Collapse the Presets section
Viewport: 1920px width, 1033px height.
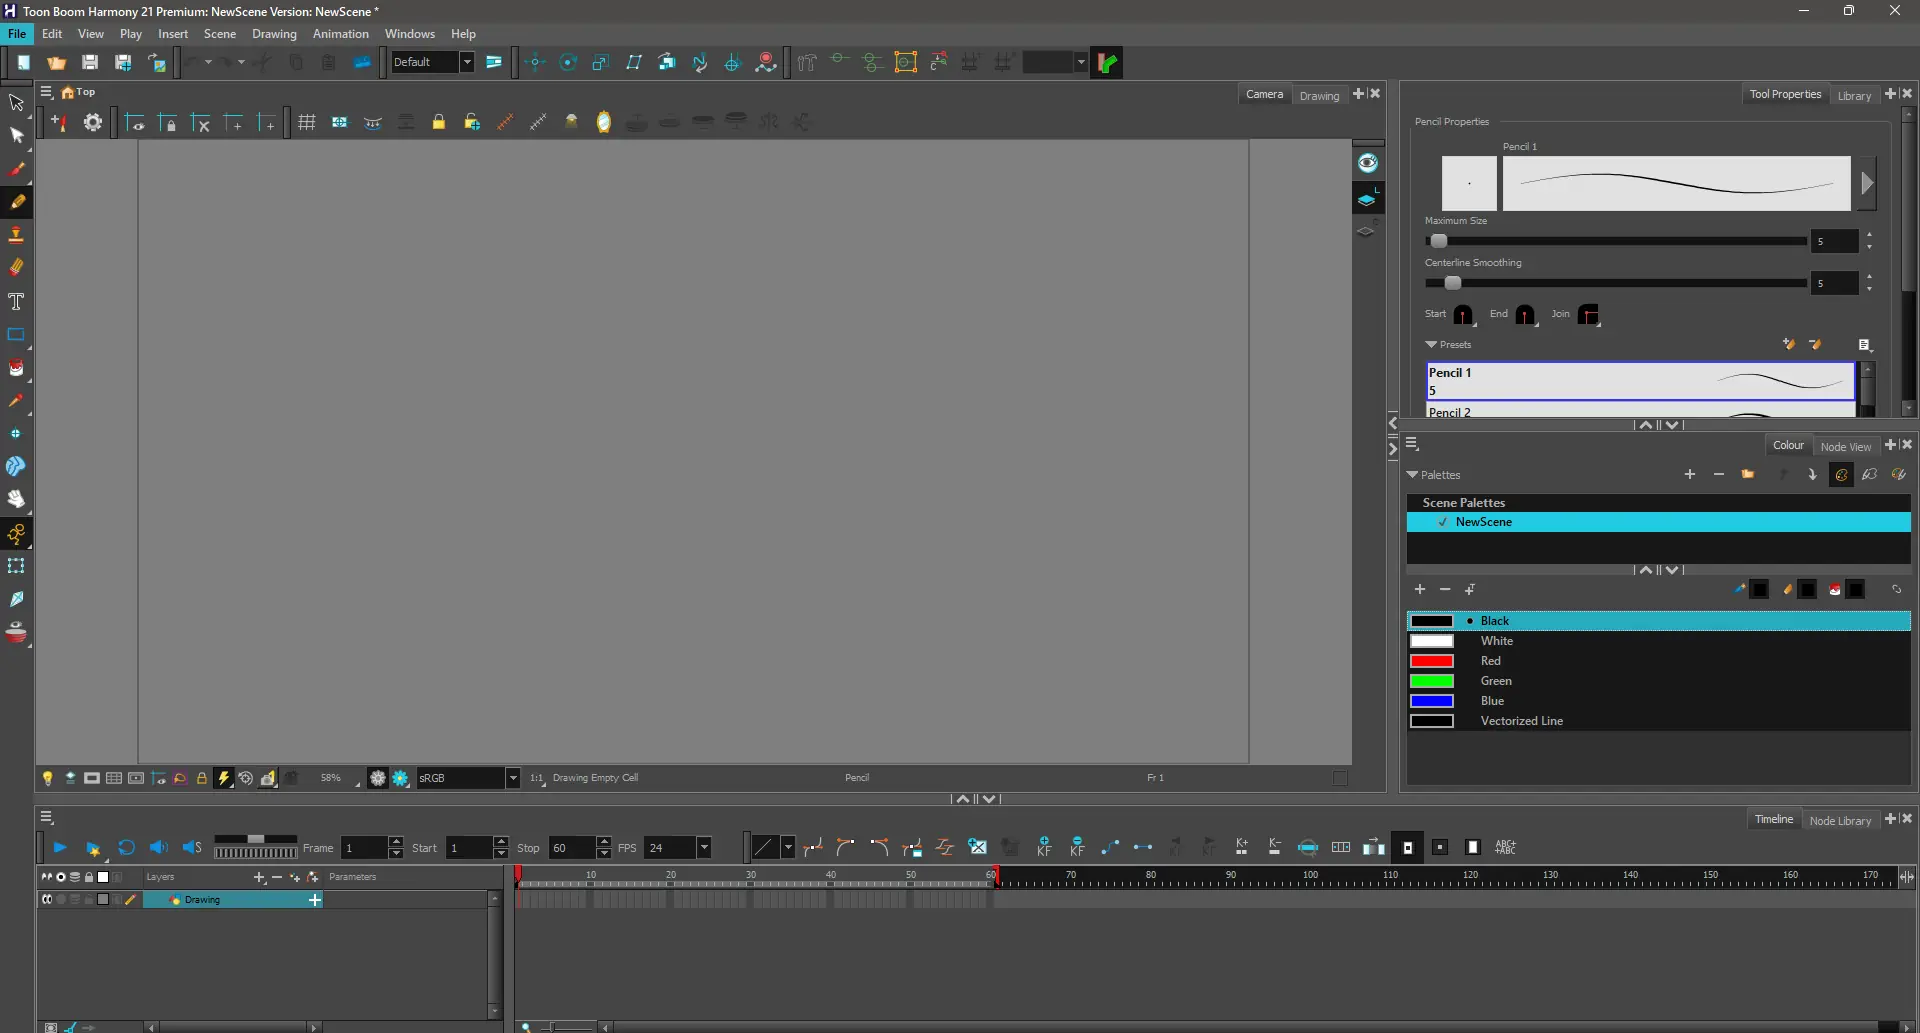coord(1431,345)
